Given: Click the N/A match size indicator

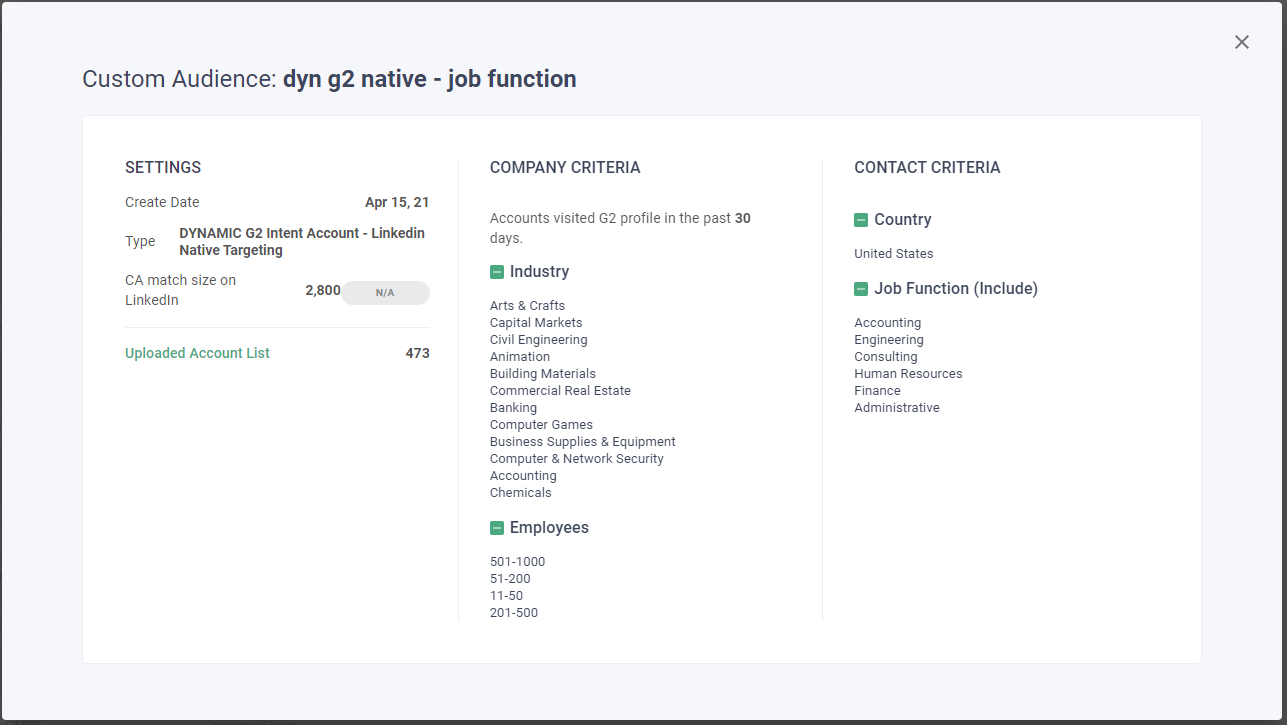Looking at the screenshot, I should tap(385, 293).
